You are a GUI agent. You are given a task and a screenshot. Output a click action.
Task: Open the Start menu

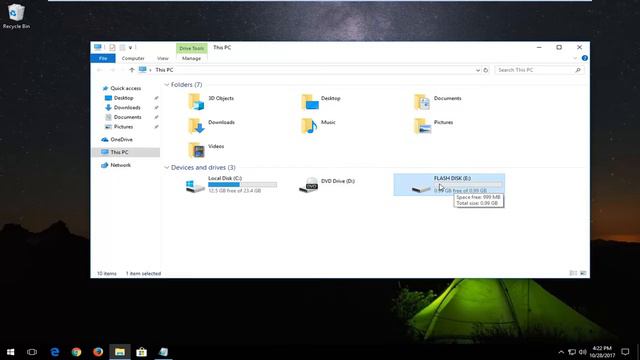click(x=11, y=352)
